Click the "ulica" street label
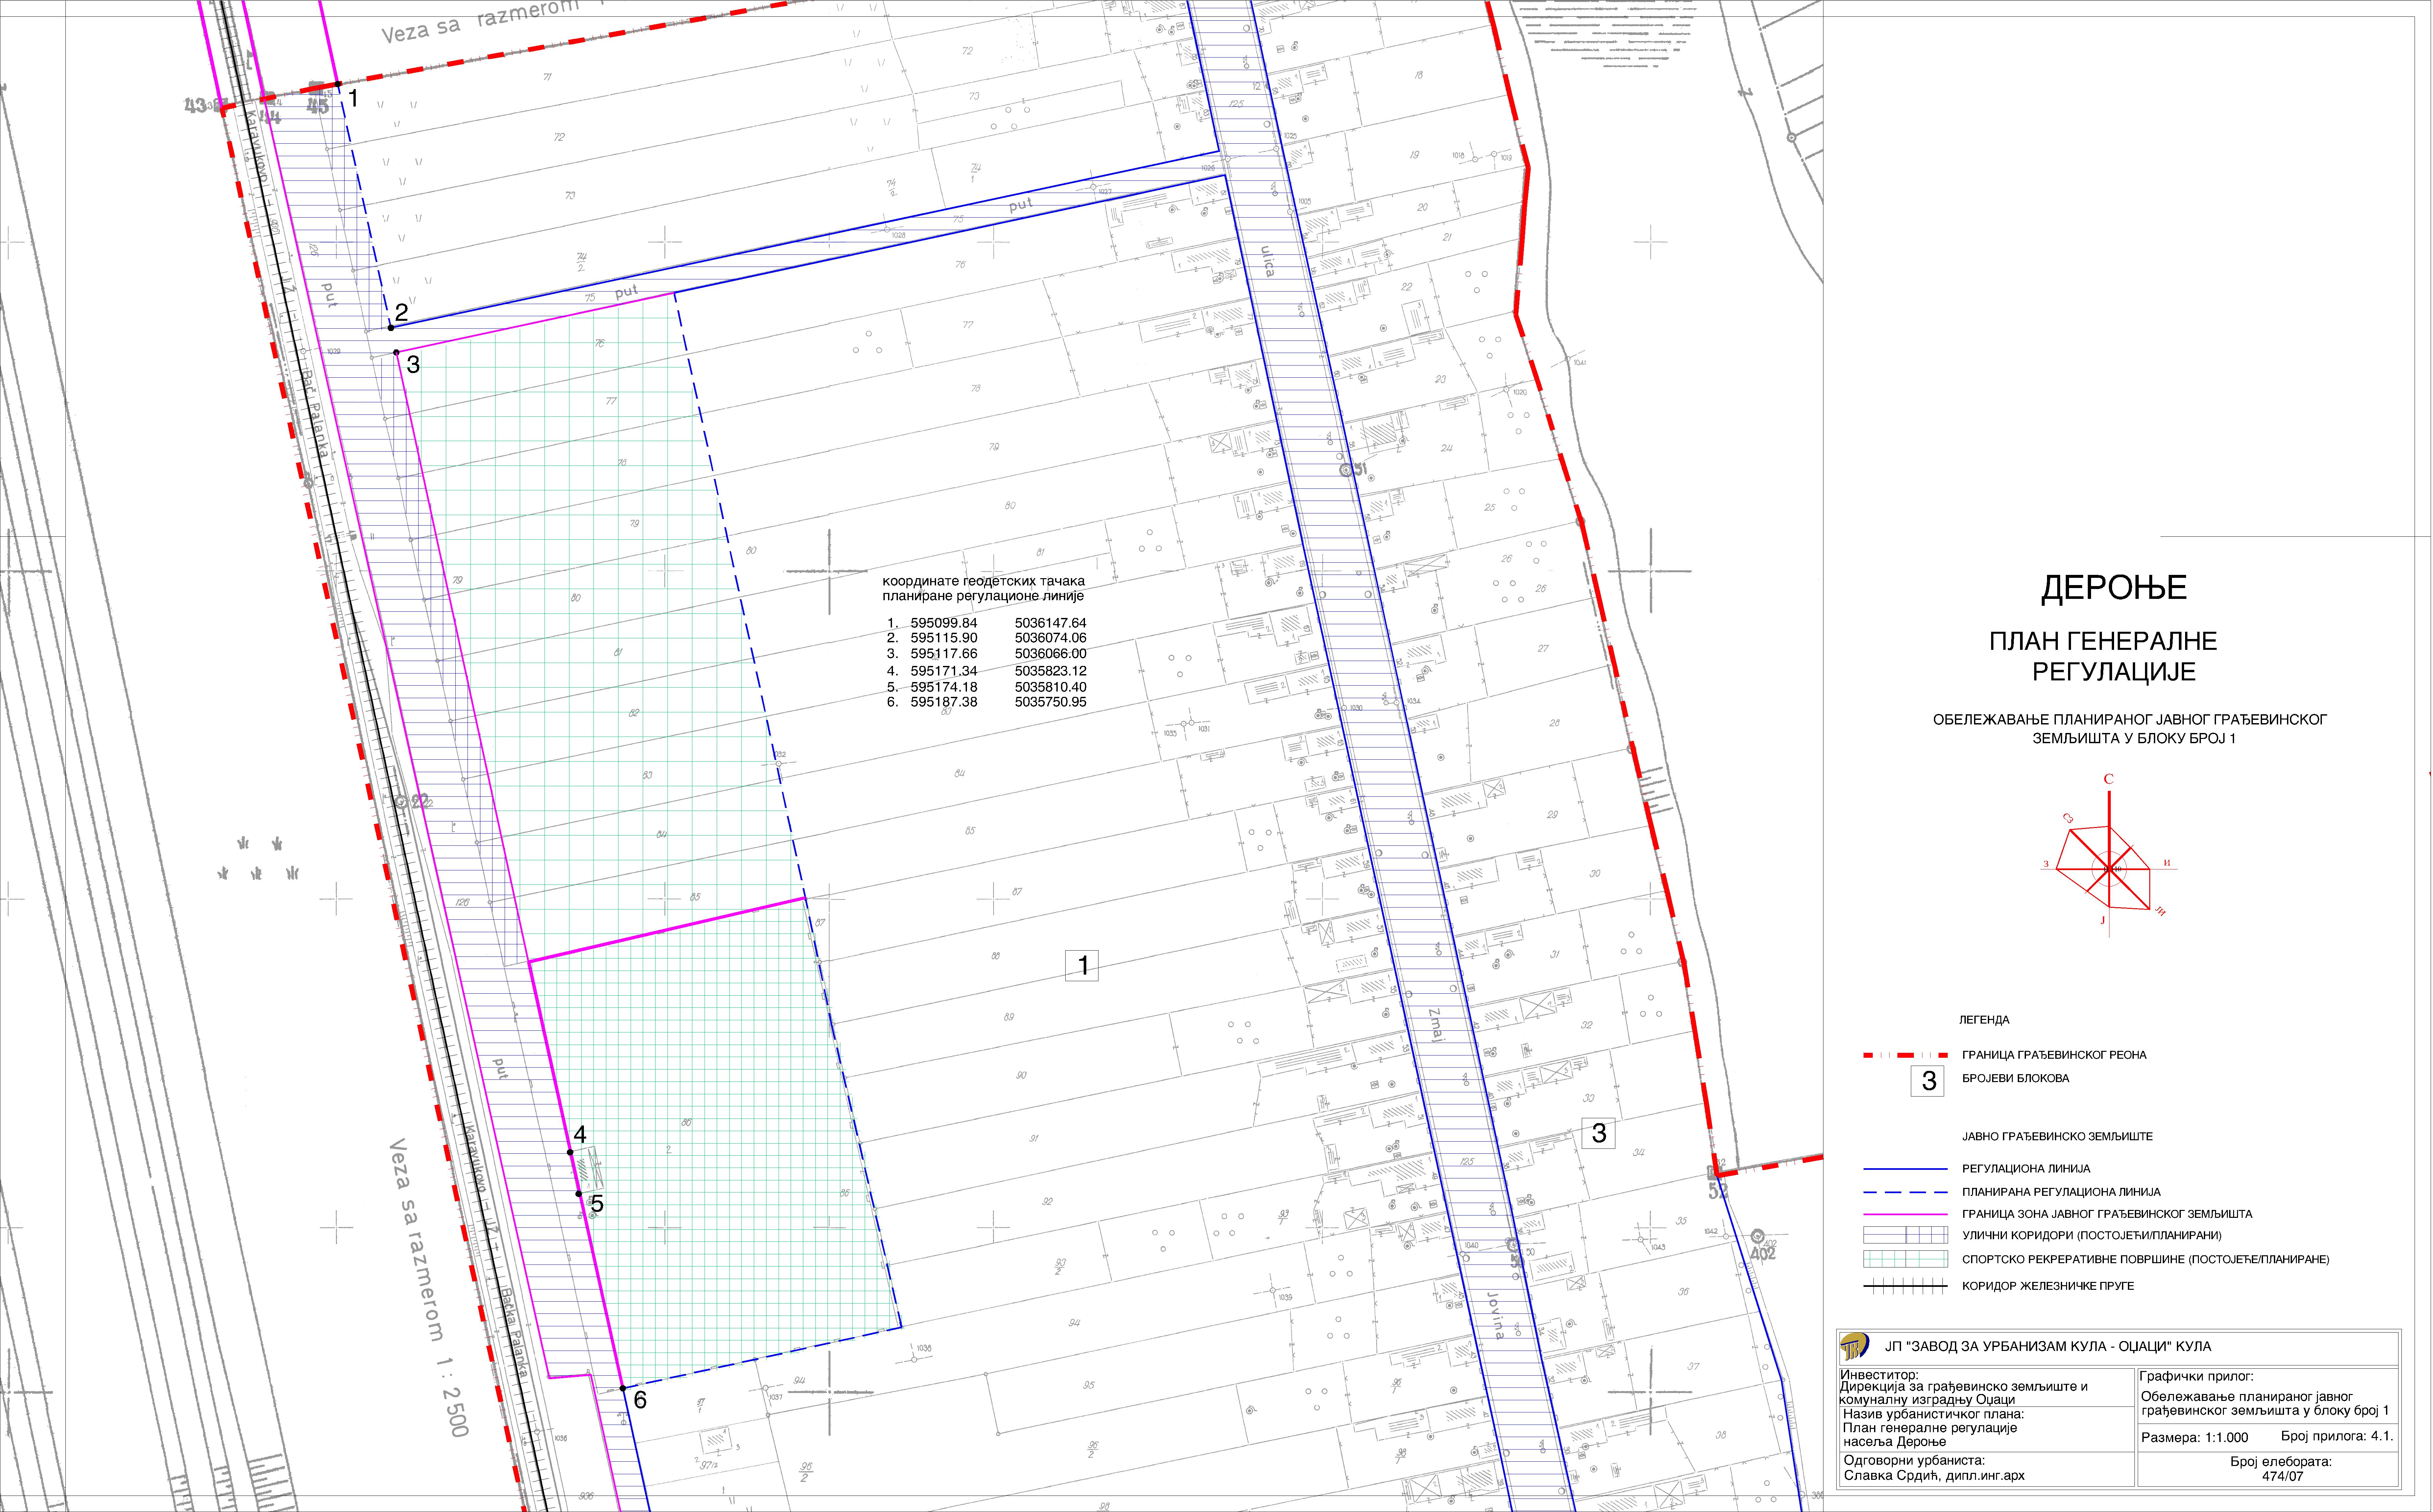2433x1512 pixels. point(1268,262)
